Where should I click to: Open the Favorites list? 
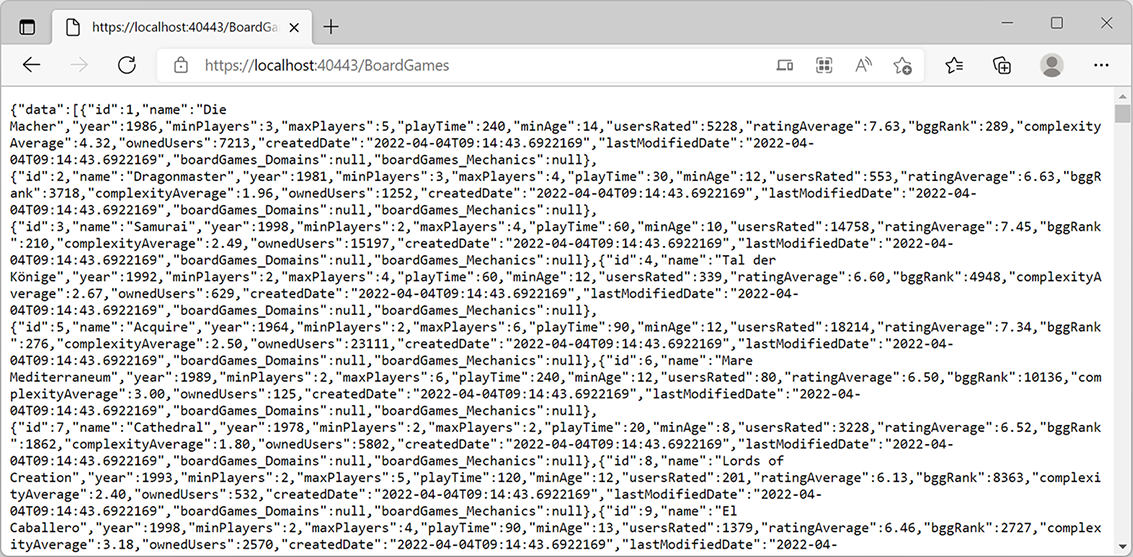click(954, 66)
